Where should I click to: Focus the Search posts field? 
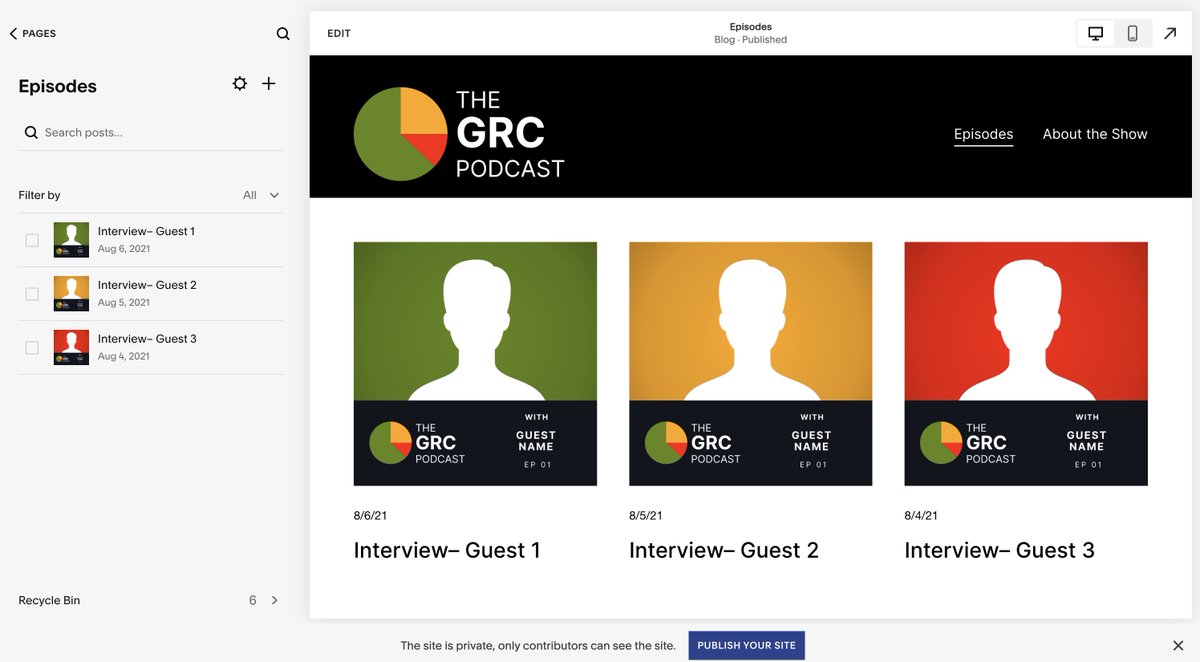click(x=150, y=132)
